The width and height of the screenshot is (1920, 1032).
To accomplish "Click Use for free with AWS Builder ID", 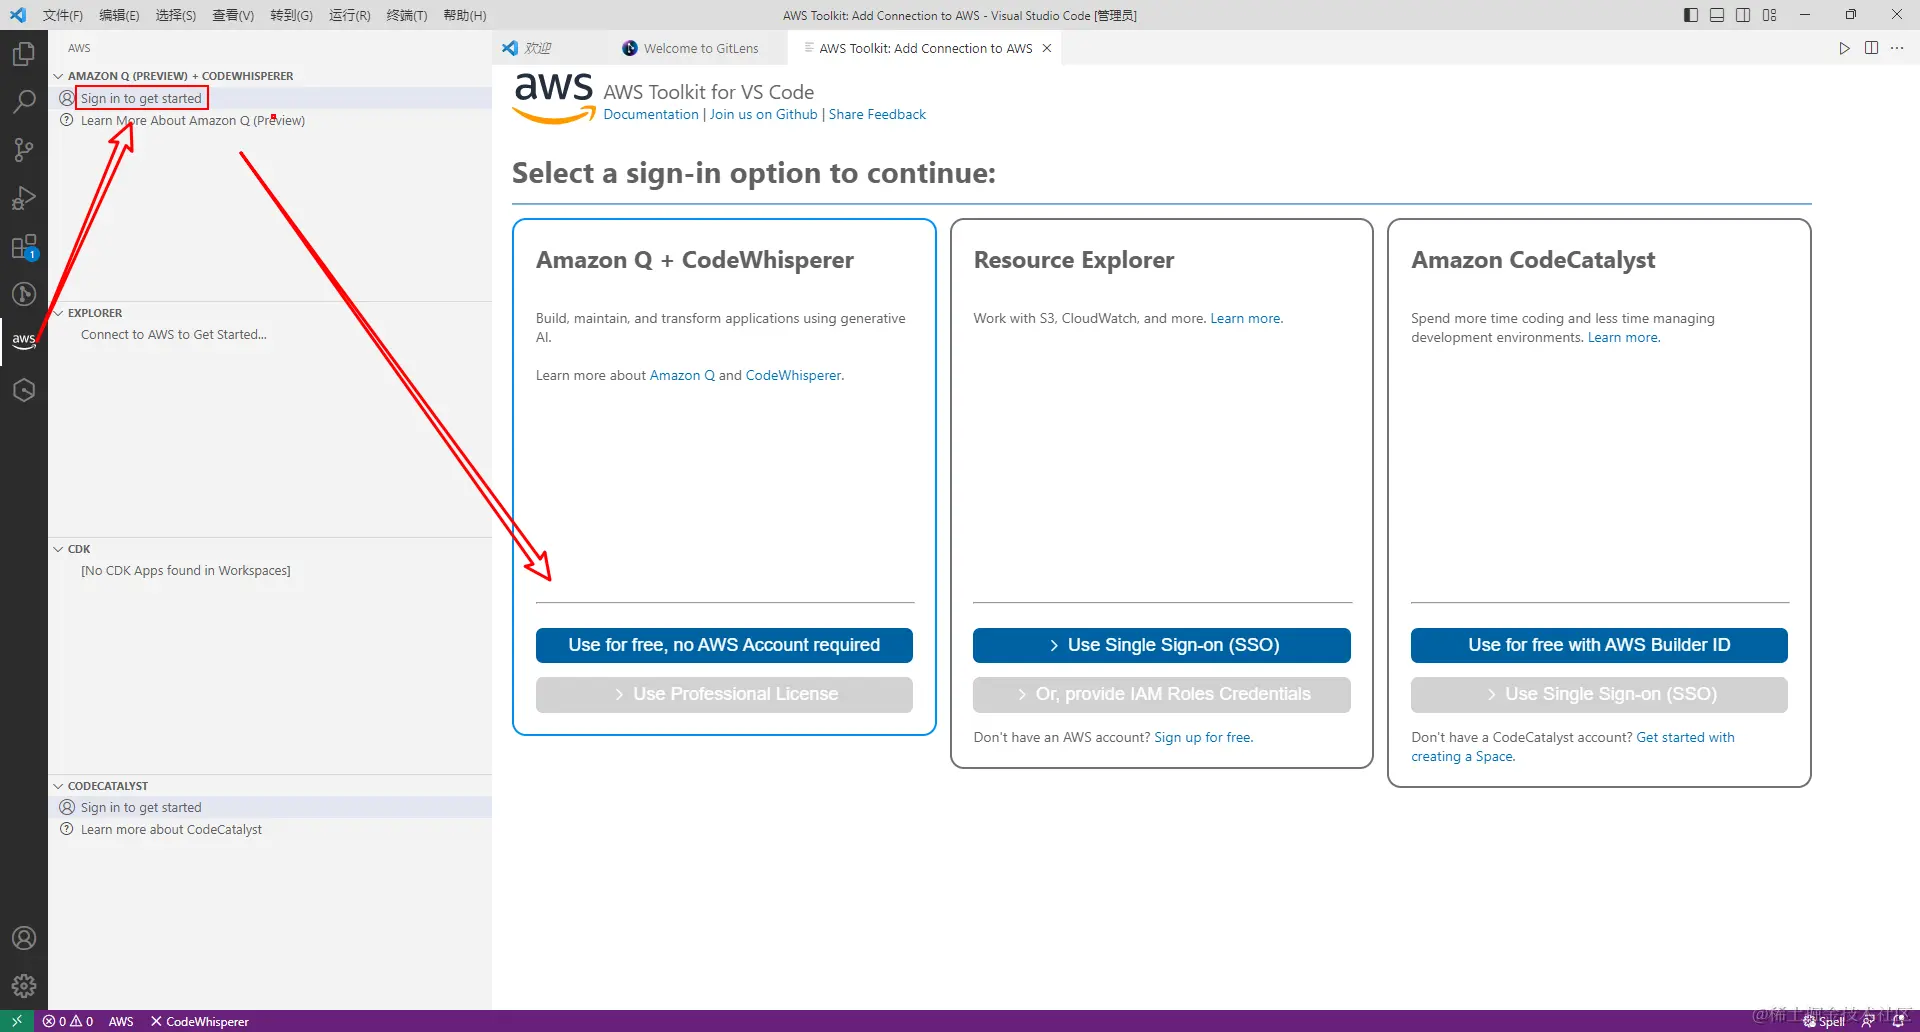I will pyautogui.click(x=1599, y=645).
